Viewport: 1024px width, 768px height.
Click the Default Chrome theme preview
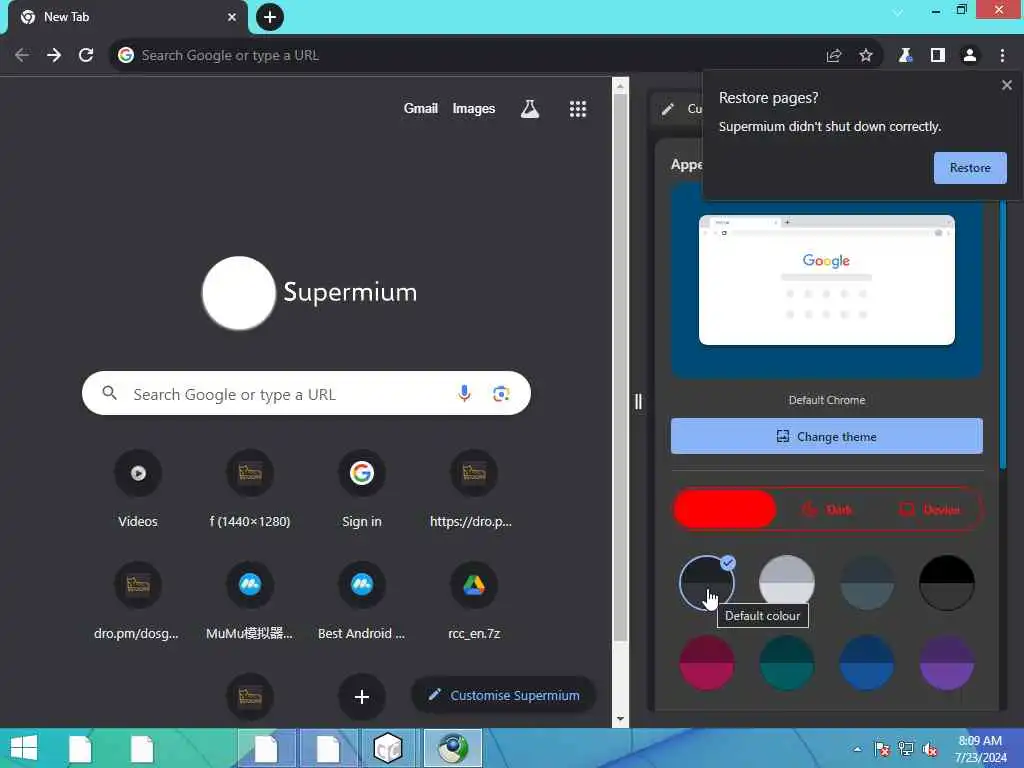coord(826,280)
